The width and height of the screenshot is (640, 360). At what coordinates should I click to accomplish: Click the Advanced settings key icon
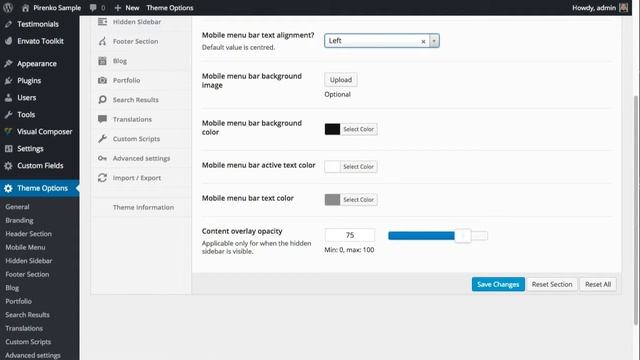(x=102, y=158)
